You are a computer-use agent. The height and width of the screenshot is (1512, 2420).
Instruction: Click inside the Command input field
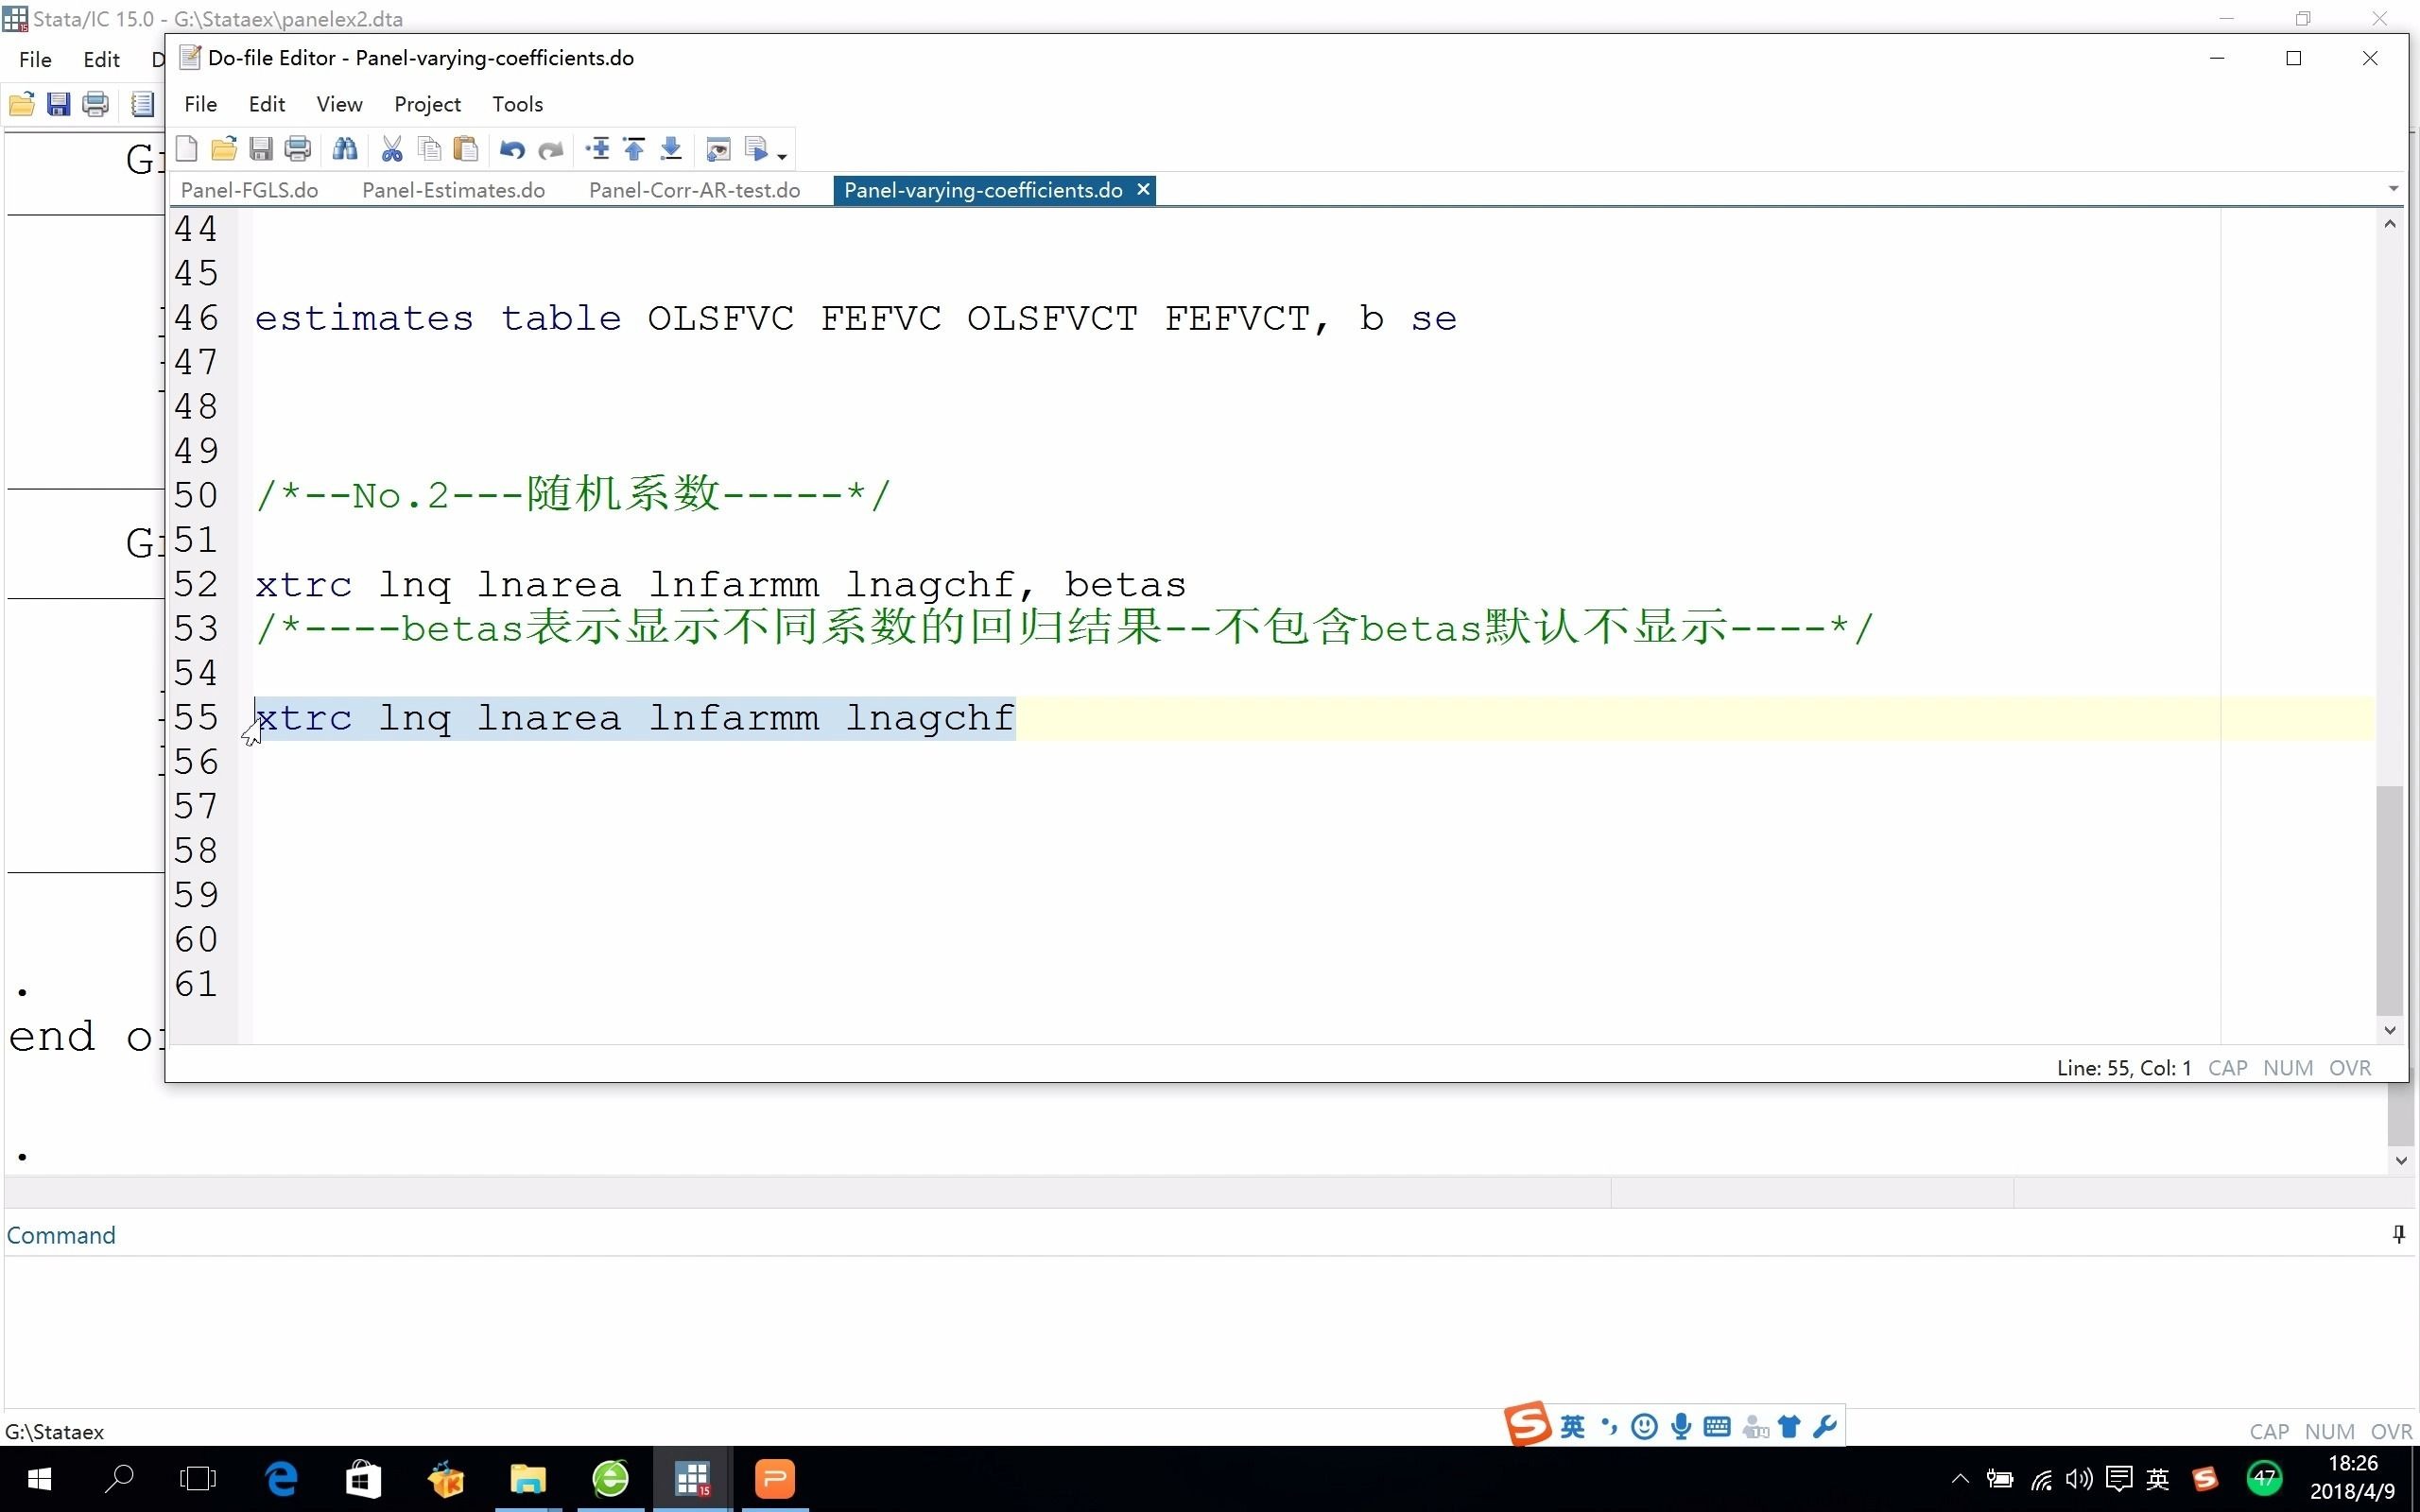(x=1200, y=1330)
